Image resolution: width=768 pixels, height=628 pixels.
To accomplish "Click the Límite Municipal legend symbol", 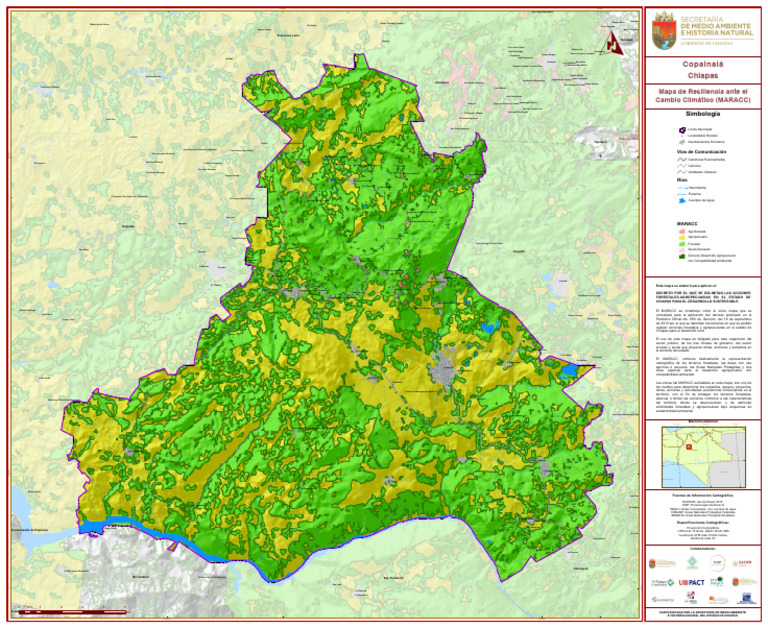I will point(682,130).
